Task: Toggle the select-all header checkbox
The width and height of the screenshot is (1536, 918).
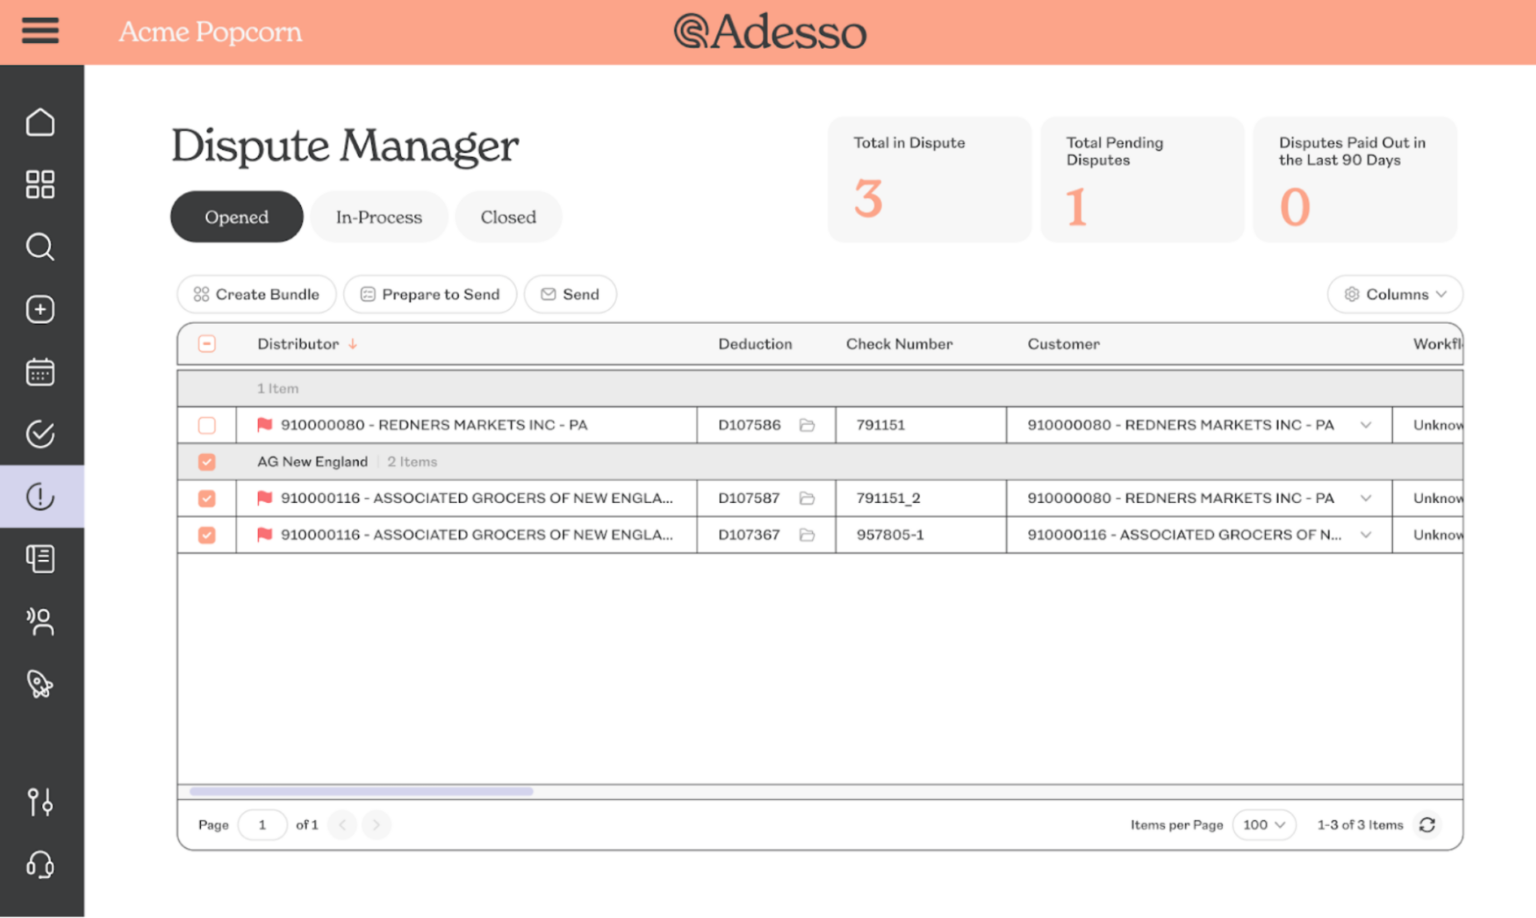Action: (207, 344)
